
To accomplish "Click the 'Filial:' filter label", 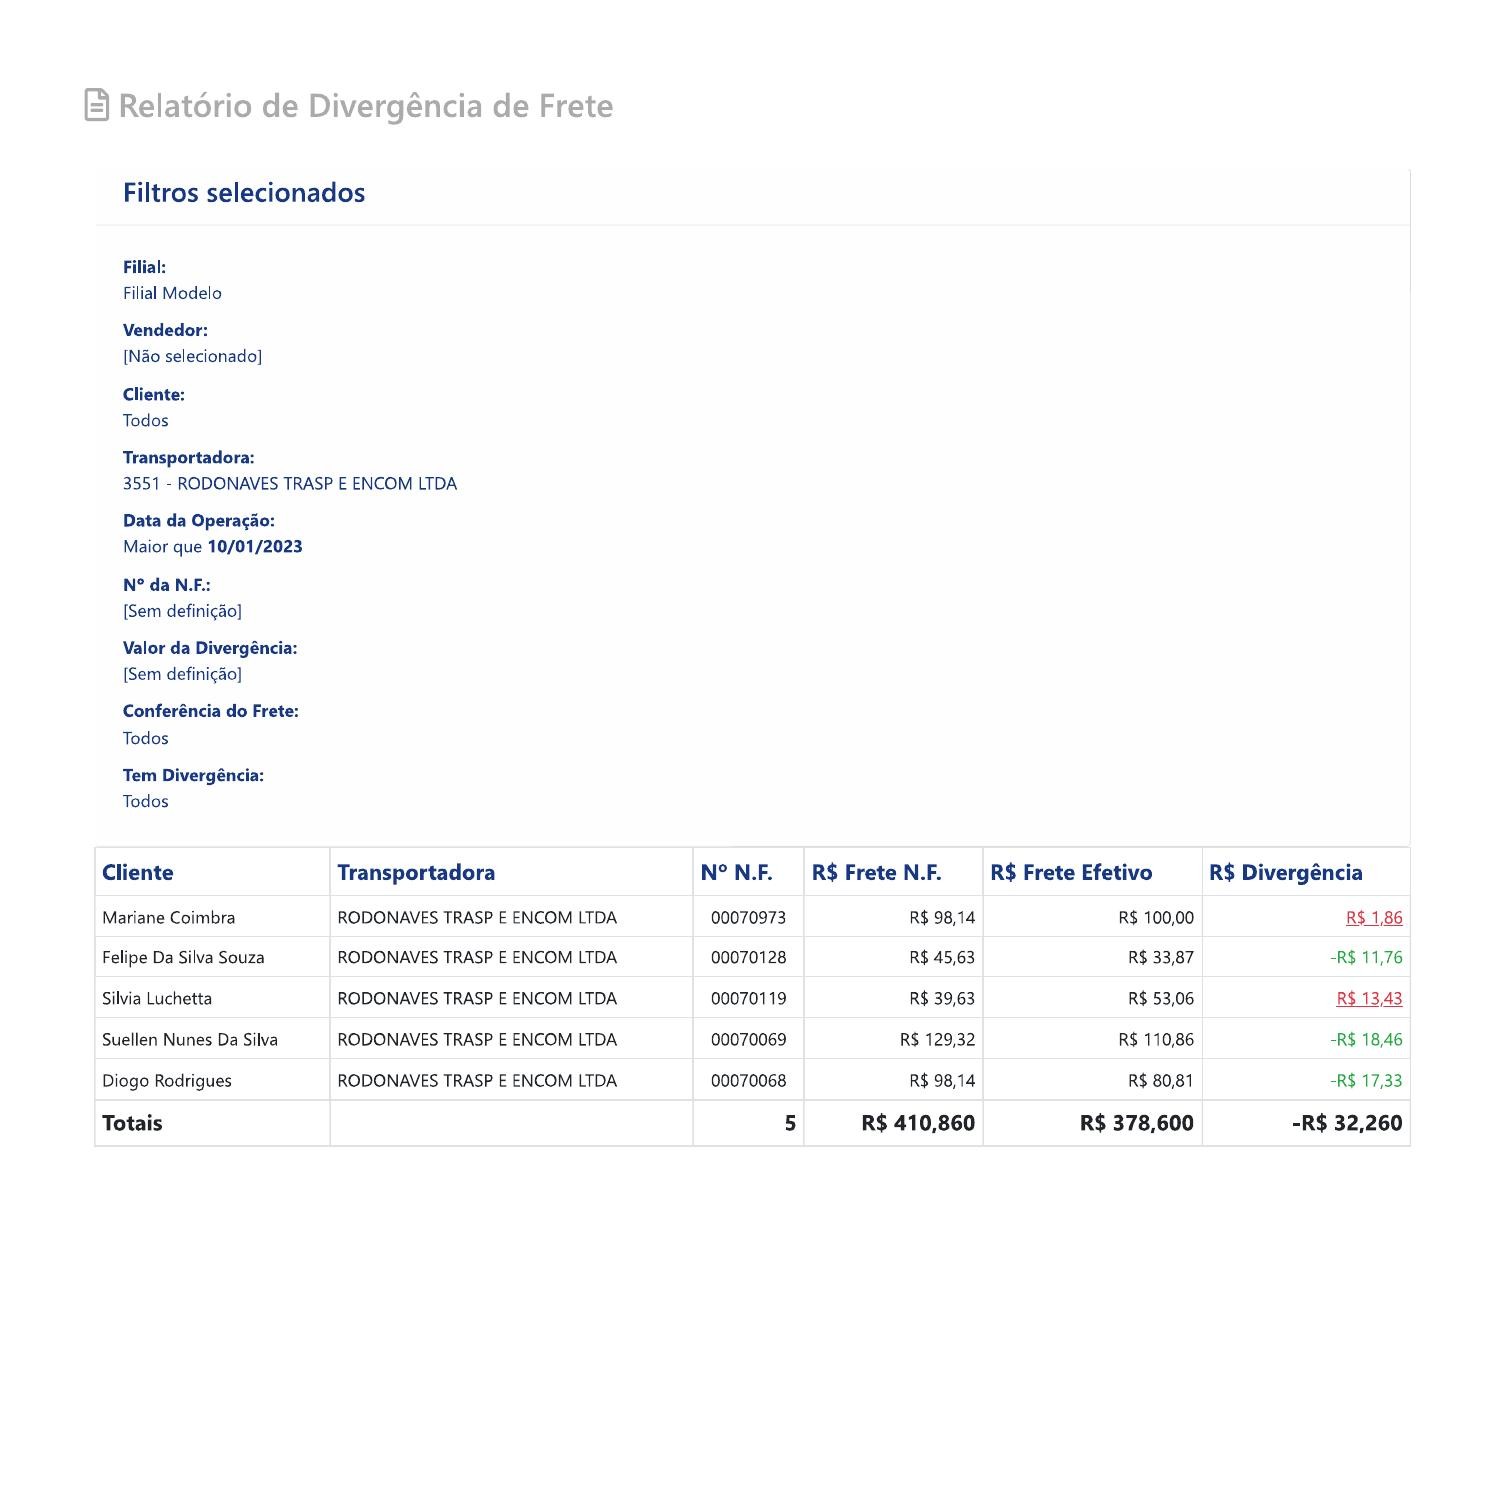I will click(144, 267).
